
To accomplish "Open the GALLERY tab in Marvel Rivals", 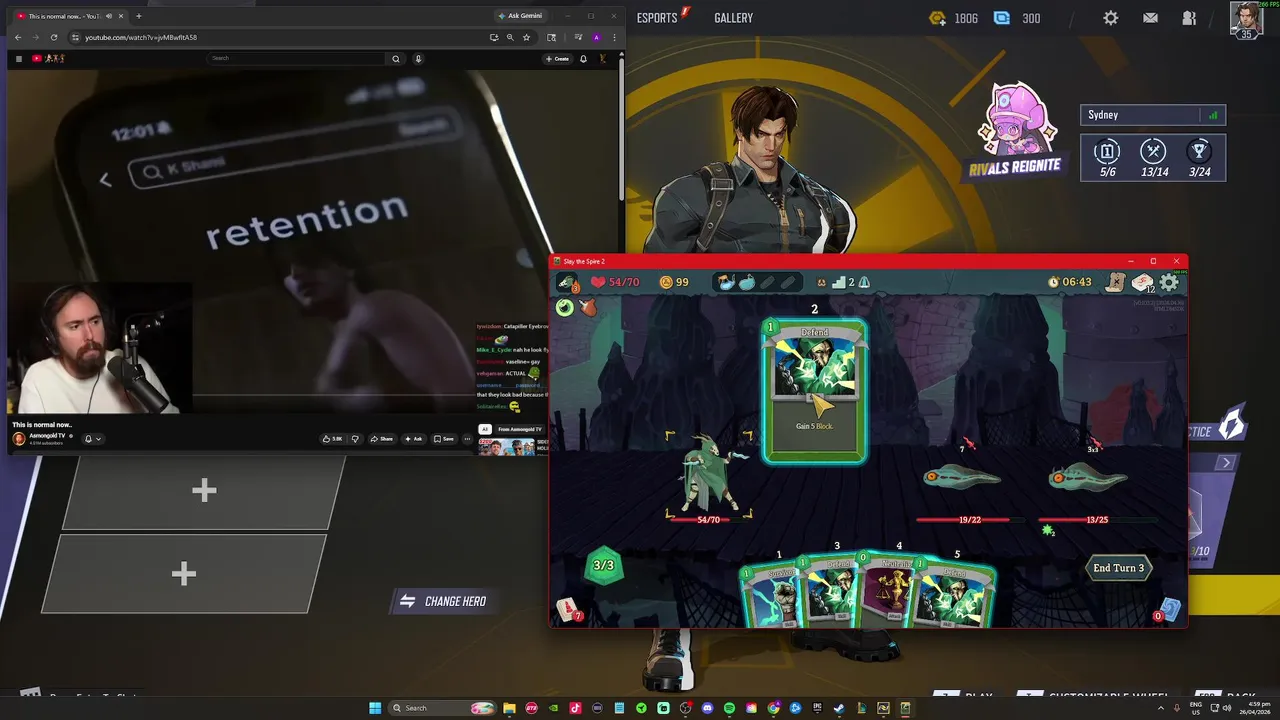I will [x=733, y=18].
